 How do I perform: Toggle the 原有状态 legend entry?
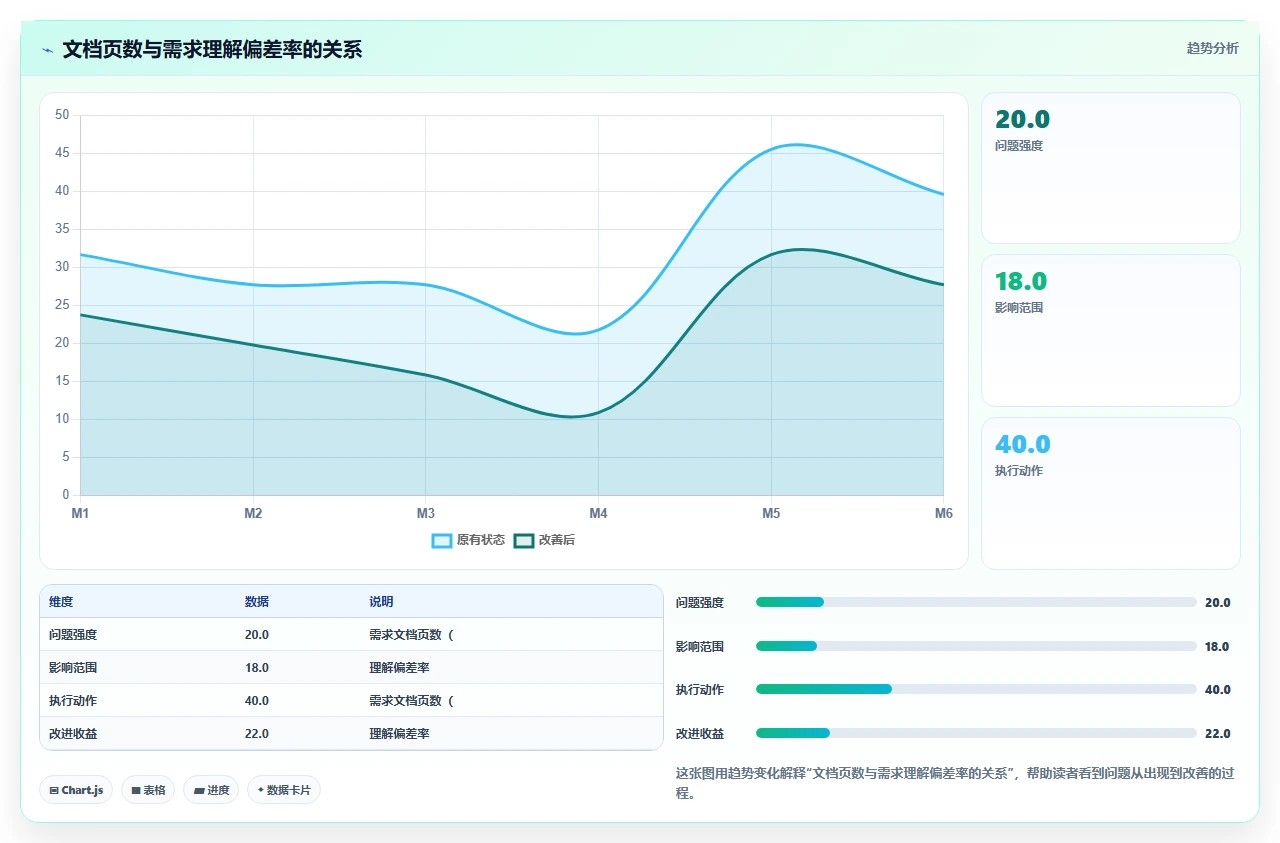(x=469, y=540)
